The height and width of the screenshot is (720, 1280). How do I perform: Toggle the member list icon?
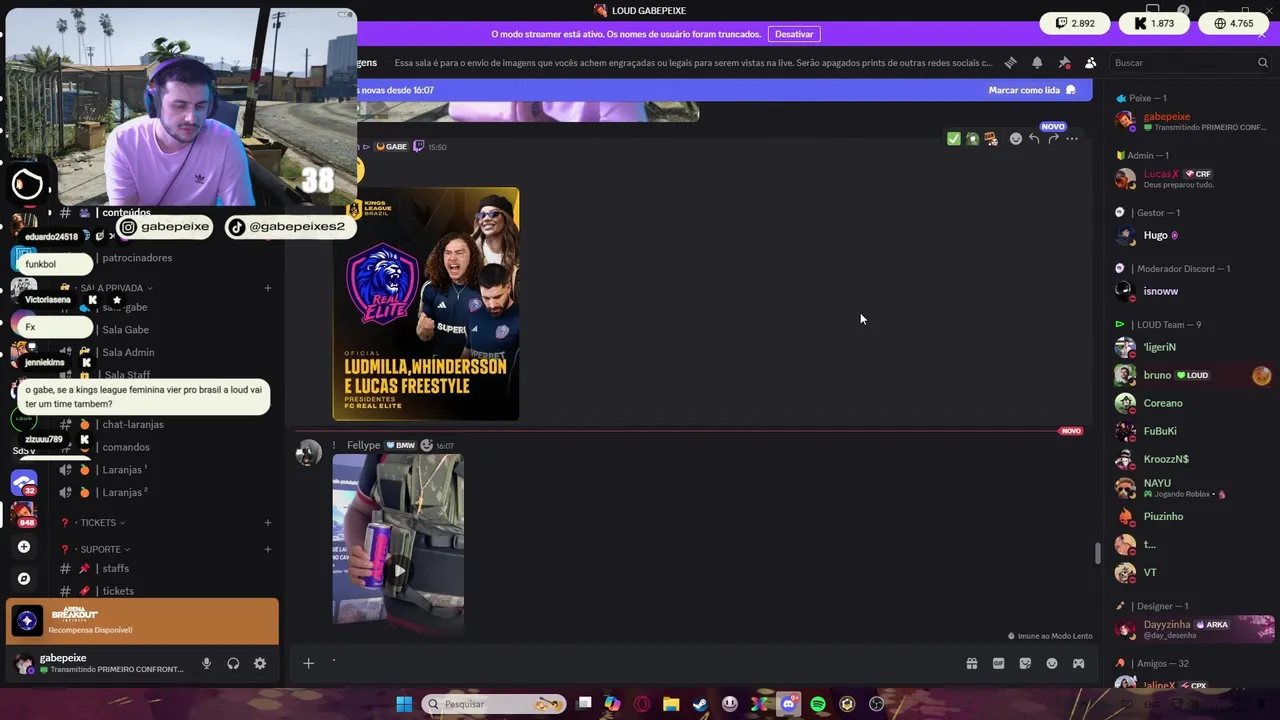tap(1090, 62)
